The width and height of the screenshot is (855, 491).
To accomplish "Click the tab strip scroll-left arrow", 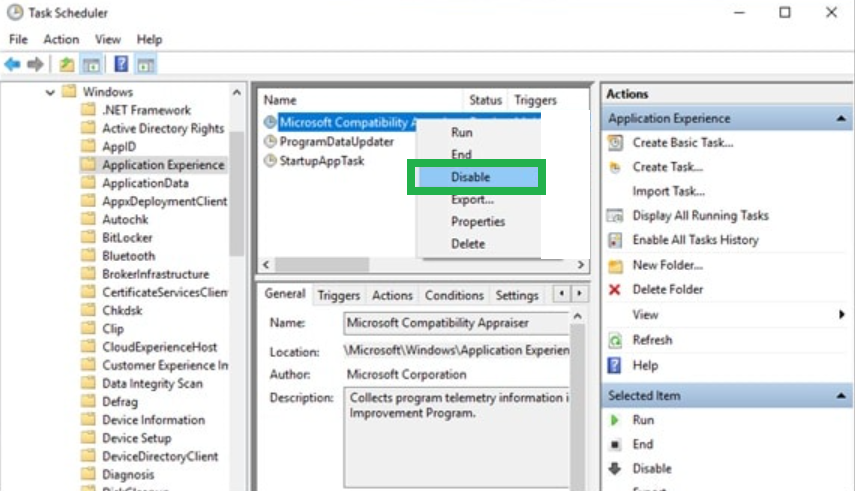I will point(562,294).
